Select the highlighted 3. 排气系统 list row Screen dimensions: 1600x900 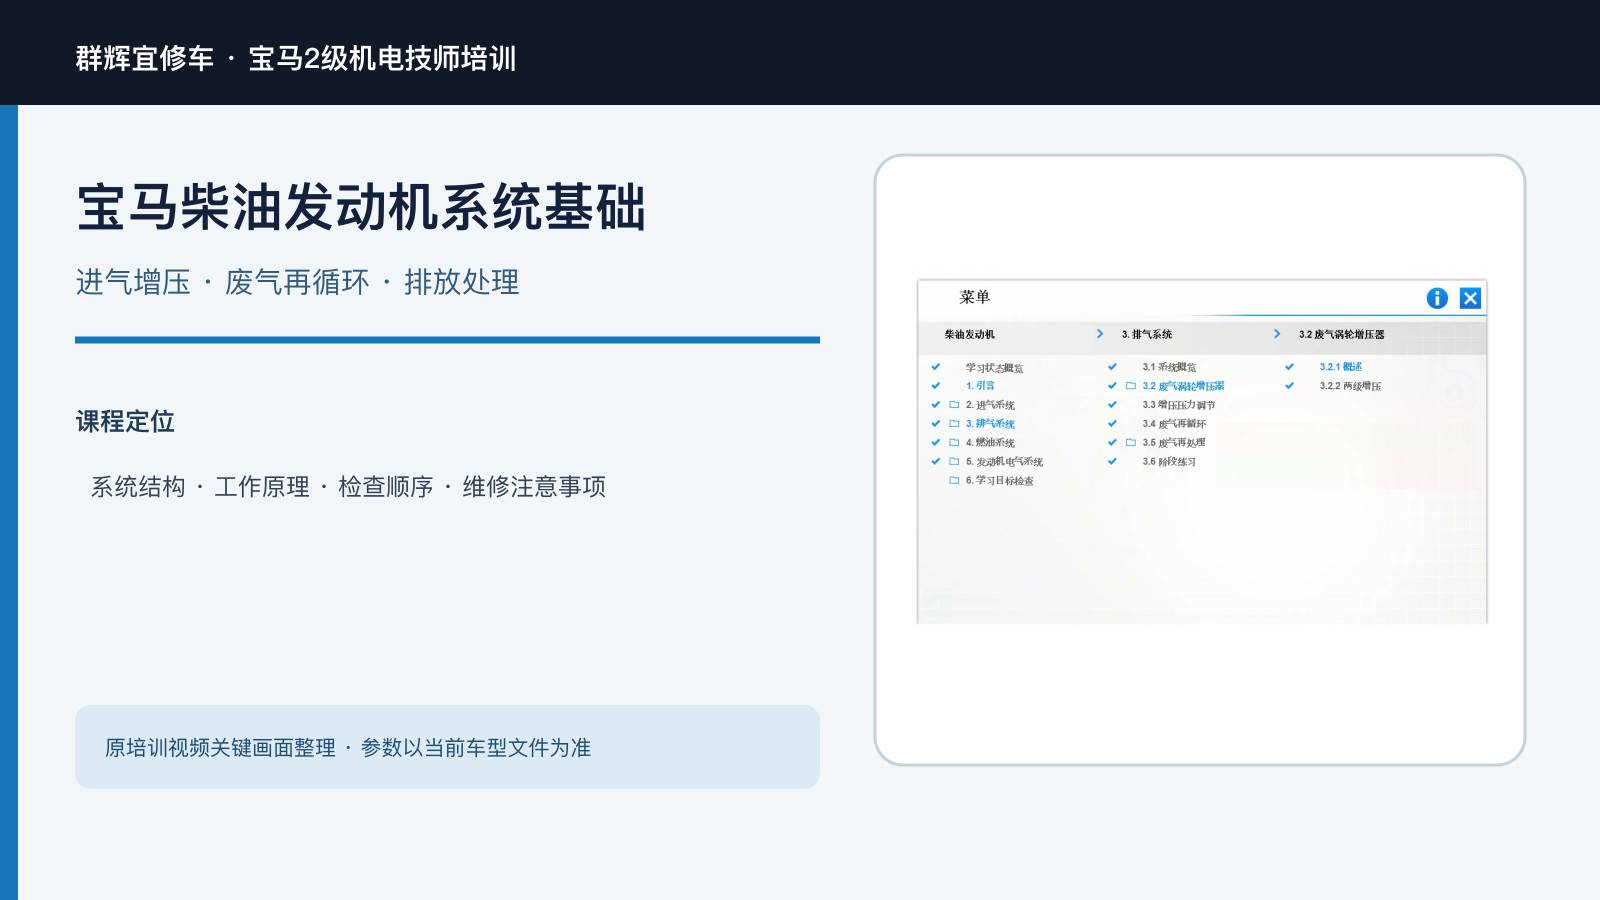(990, 424)
